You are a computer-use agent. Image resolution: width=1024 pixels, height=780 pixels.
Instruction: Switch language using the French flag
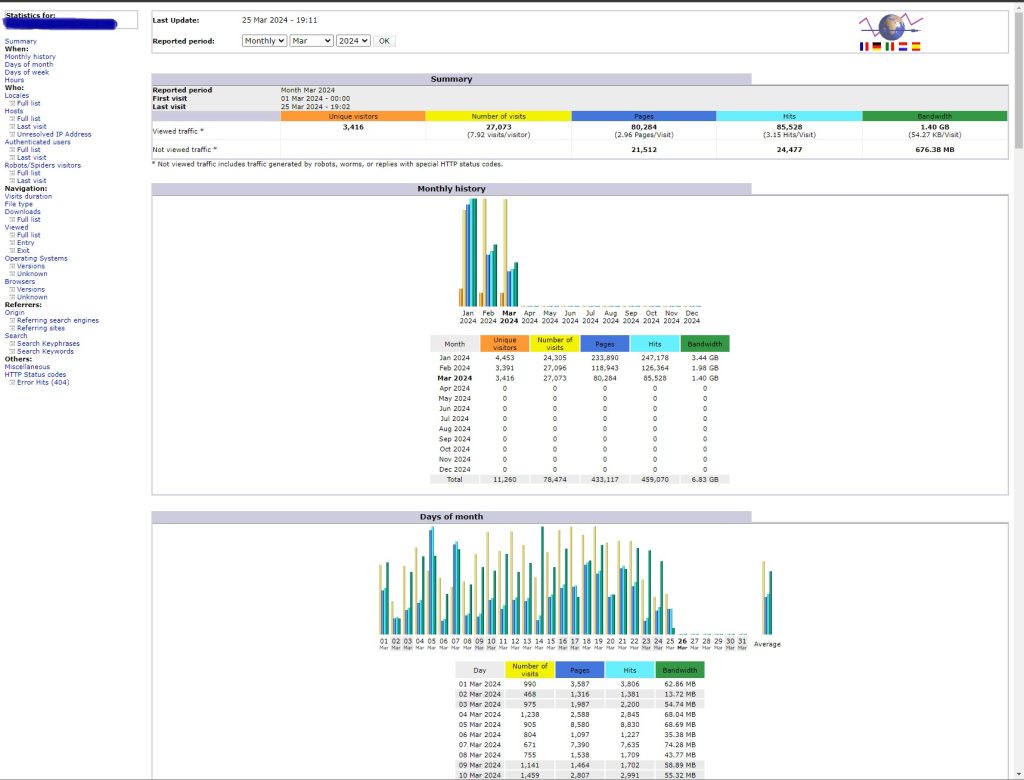[864, 46]
